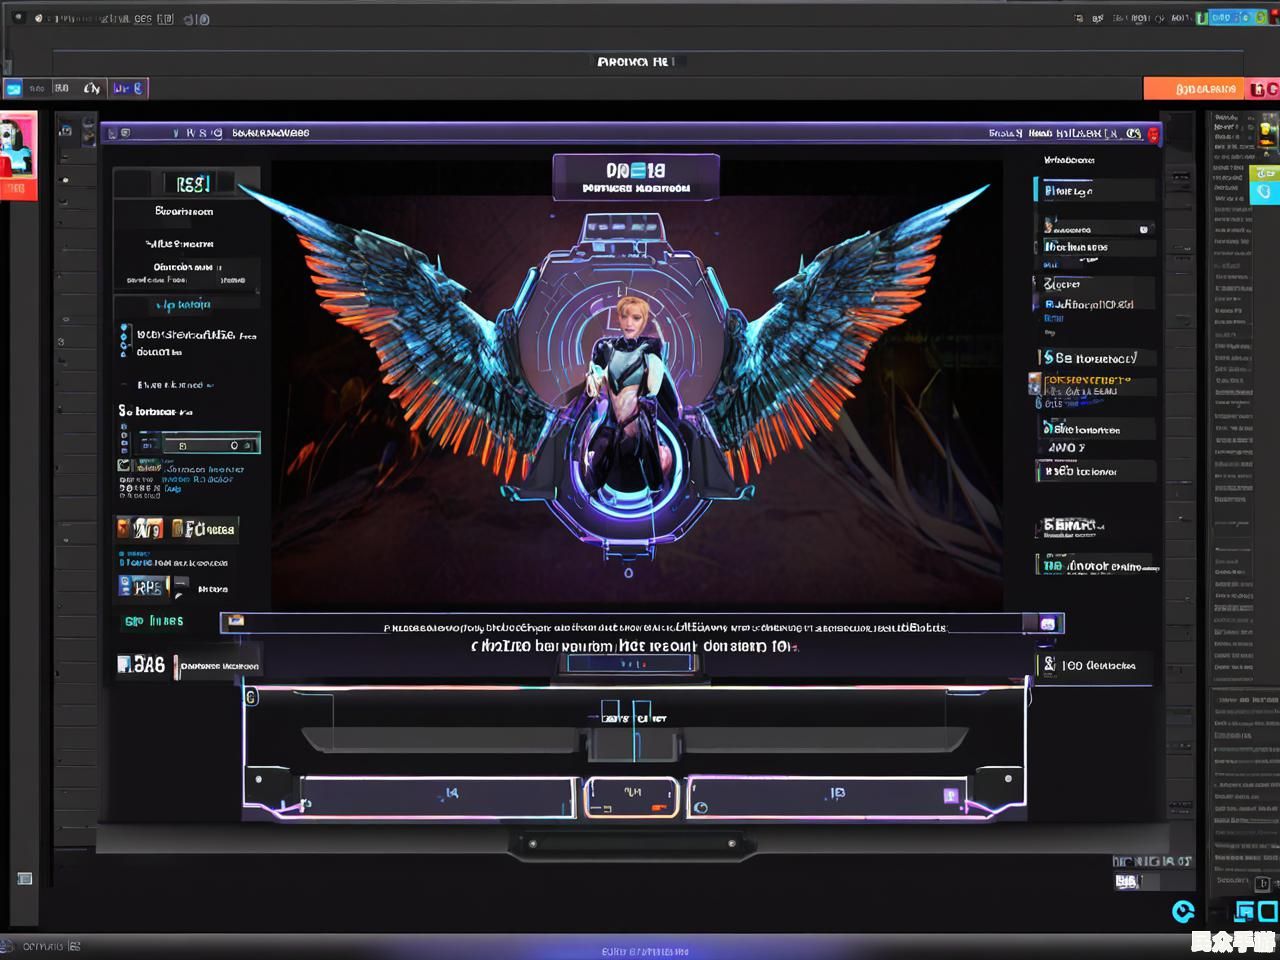Click the red icon at the inner window's title bar end
The width and height of the screenshot is (1280, 960).
tap(1153, 133)
